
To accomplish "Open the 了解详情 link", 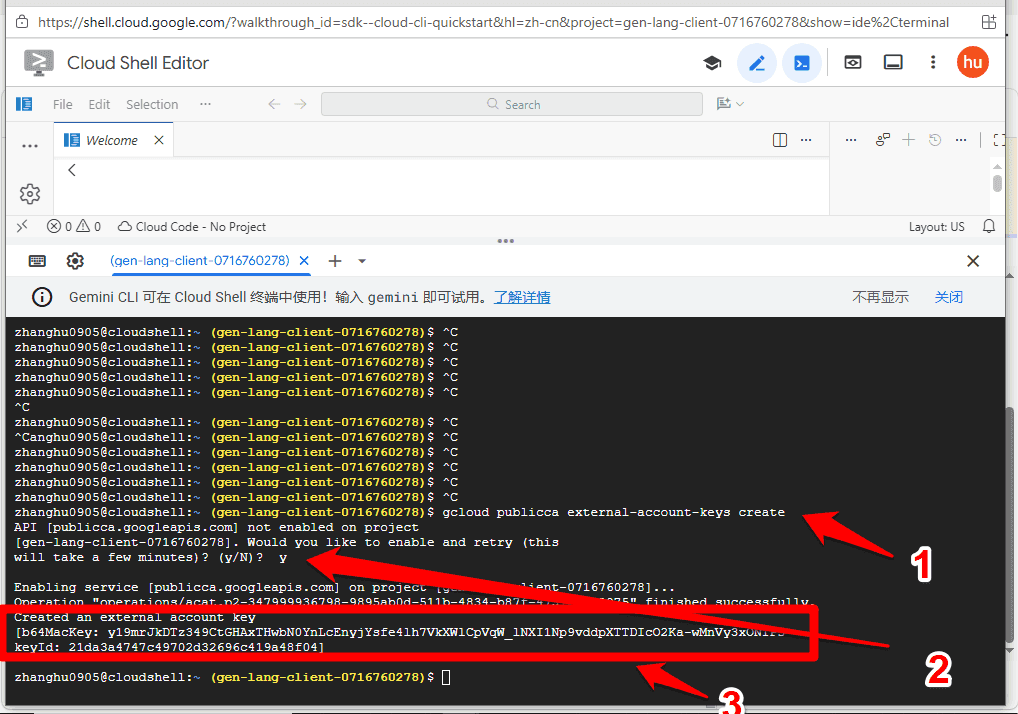I will coord(522,297).
